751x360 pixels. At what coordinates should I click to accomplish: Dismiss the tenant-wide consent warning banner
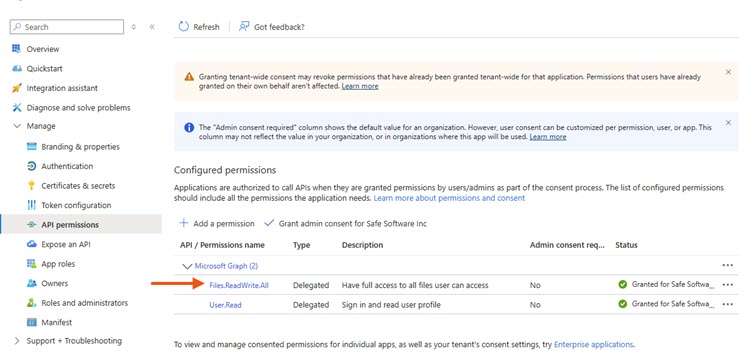[x=728, y=72]
